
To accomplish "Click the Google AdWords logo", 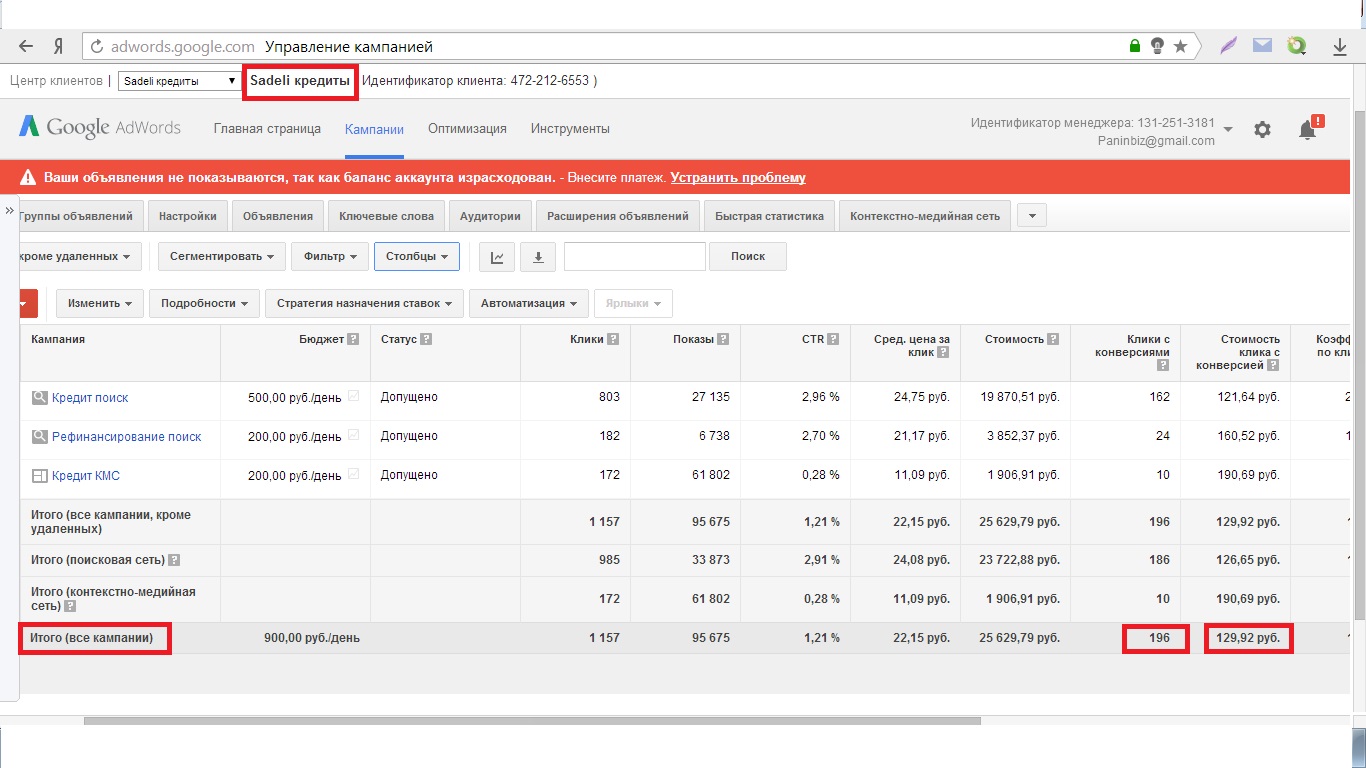I will pyautogui.click(x=100, y=128).
